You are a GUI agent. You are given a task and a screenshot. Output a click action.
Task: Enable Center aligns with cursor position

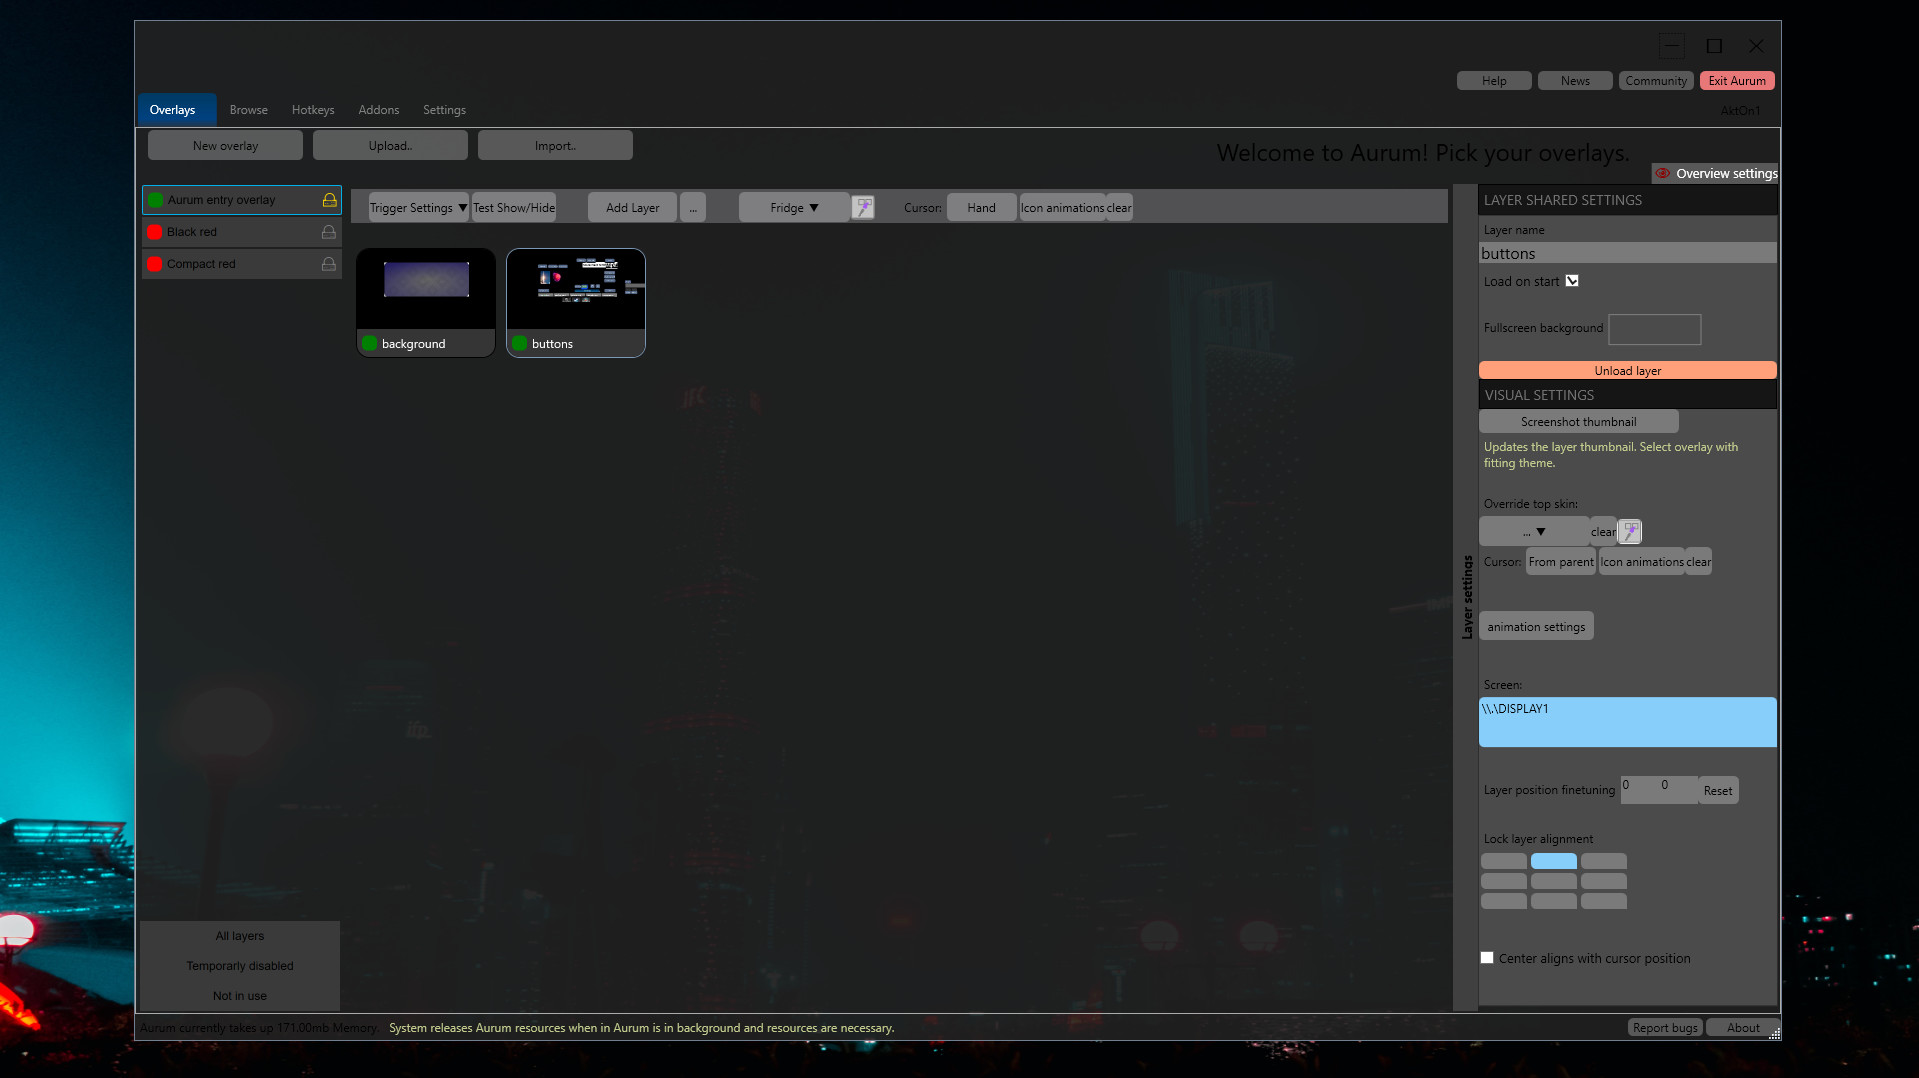pos(1487,957)
